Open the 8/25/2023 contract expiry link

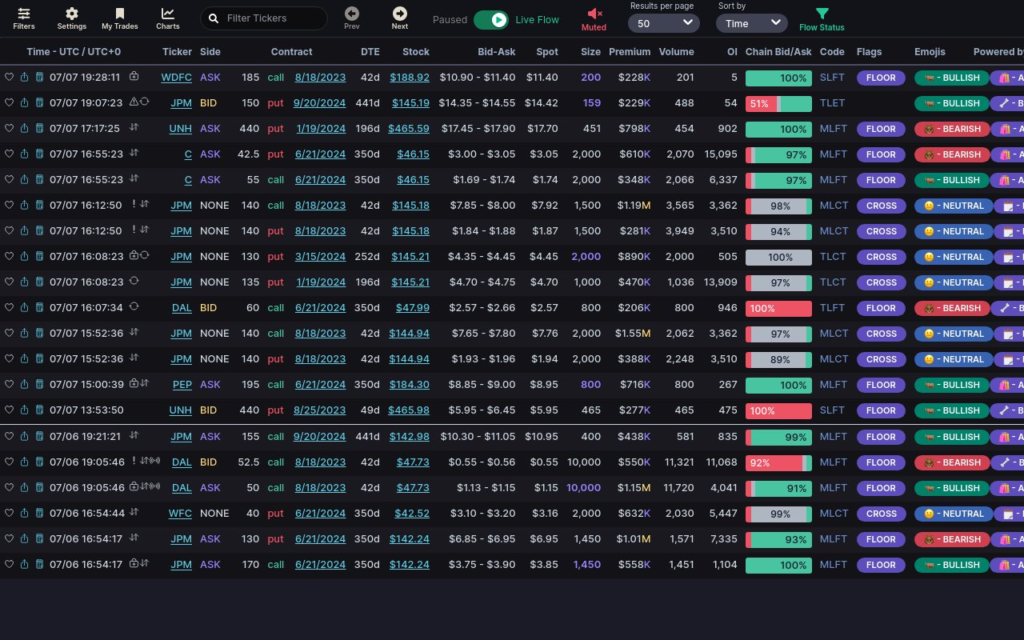[x=319, y=410]
